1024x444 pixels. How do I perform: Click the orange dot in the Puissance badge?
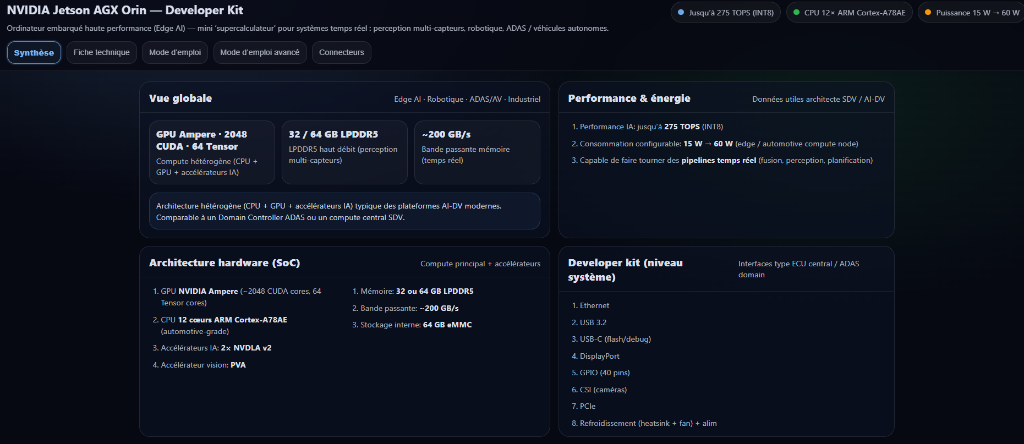tap(928, 12)
